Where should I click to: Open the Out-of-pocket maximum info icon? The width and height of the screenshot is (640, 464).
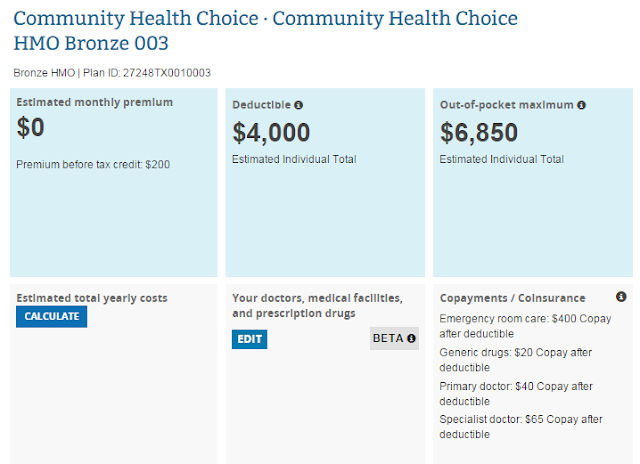pyautogui.click(x=581, y=104)
